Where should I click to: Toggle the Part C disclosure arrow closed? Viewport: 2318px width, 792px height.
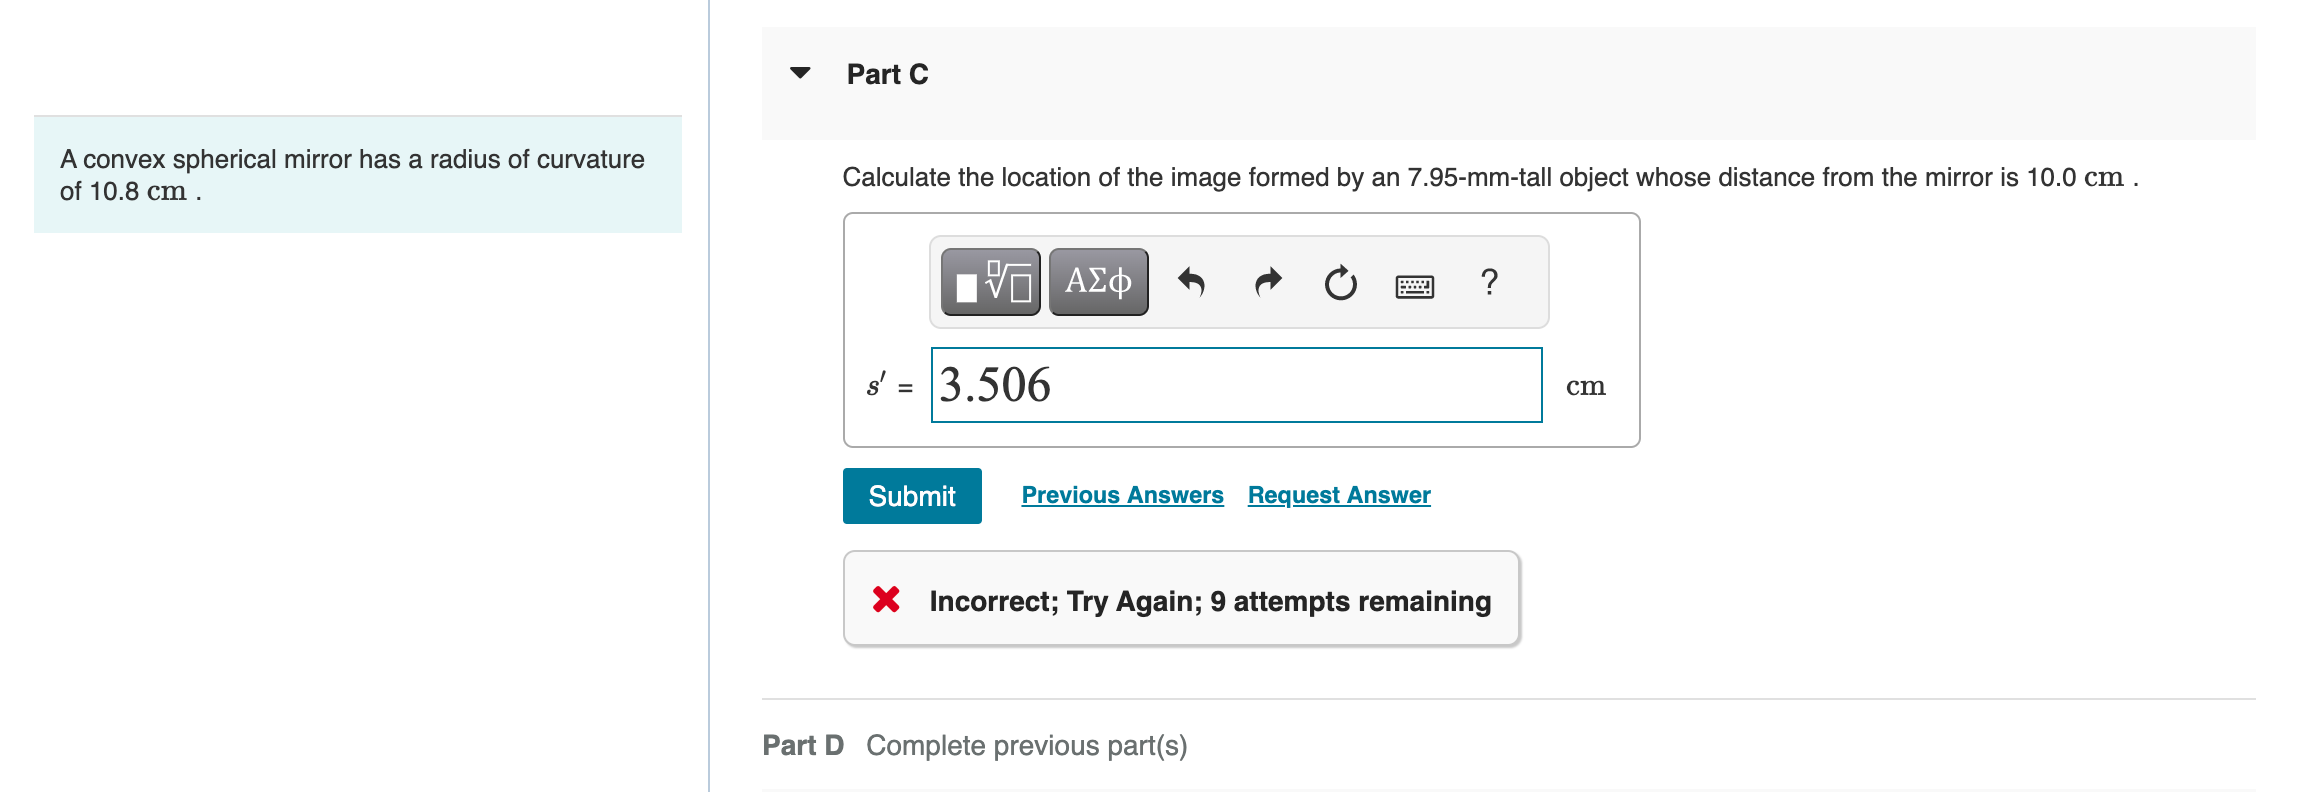(800, 73)
